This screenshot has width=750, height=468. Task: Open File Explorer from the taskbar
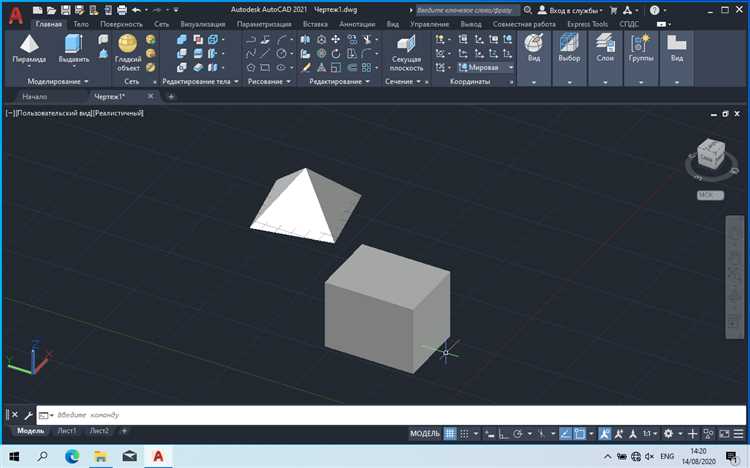(x=100, y=457)
